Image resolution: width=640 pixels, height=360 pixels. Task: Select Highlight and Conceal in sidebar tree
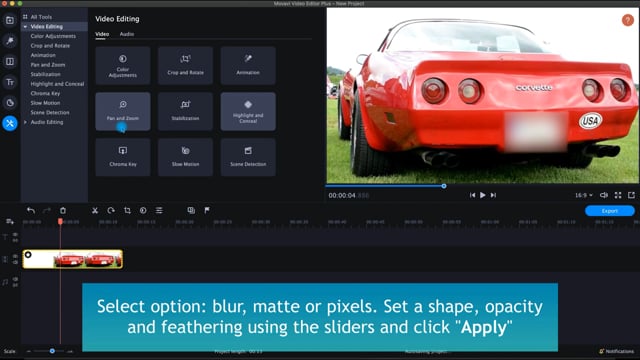point(57,84)
